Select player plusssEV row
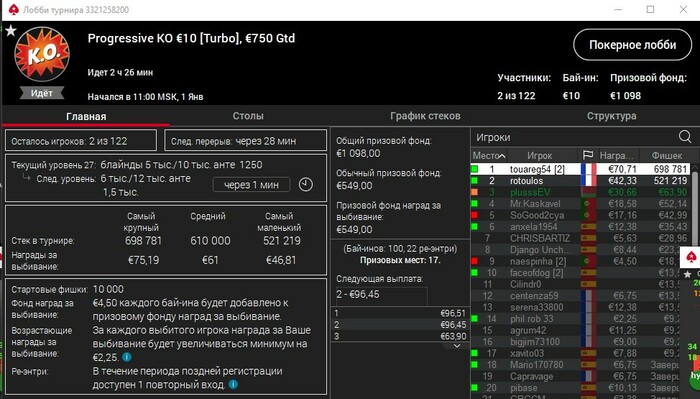Image resolution: width=700 pixels, height=399 pixels. [x=580, y=192]
